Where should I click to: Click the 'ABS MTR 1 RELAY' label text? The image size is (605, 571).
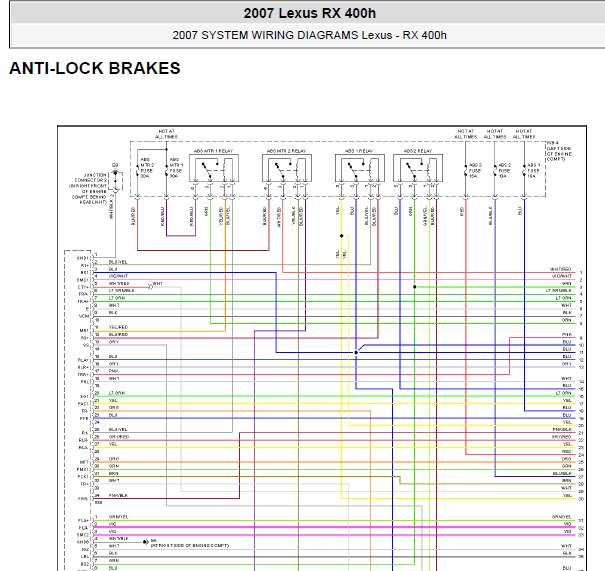[213, 151]
